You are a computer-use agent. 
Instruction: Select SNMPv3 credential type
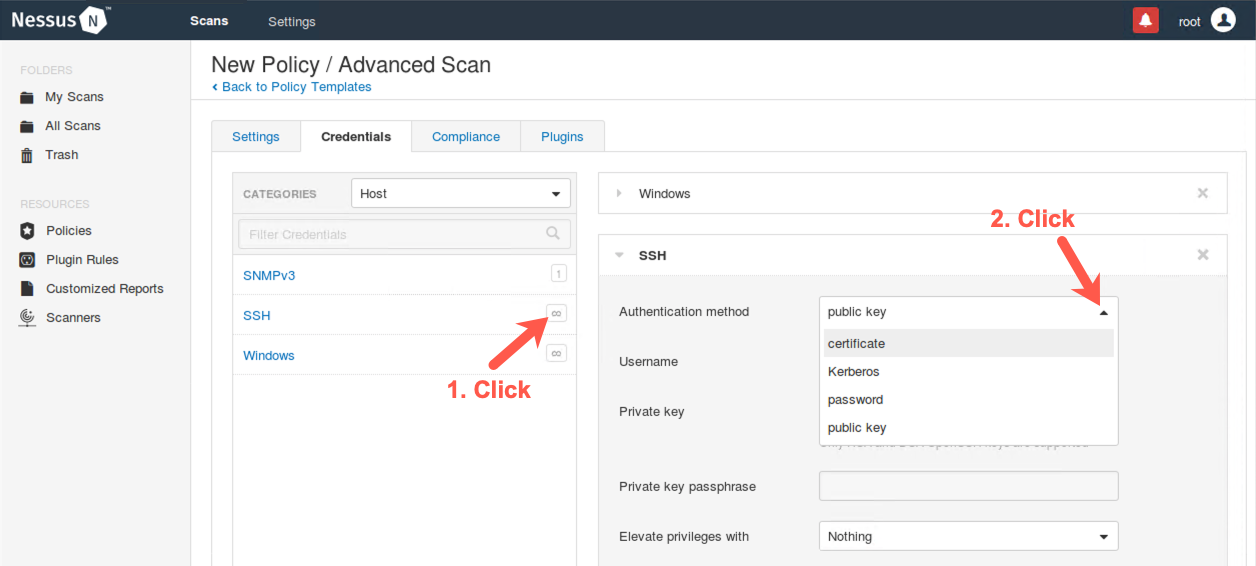269,275
